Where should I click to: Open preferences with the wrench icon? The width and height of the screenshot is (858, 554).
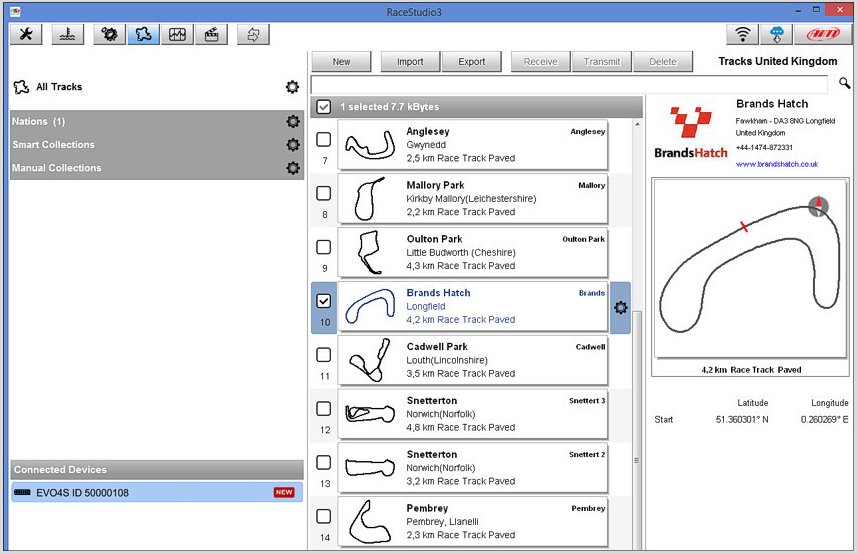pos(25,34)
